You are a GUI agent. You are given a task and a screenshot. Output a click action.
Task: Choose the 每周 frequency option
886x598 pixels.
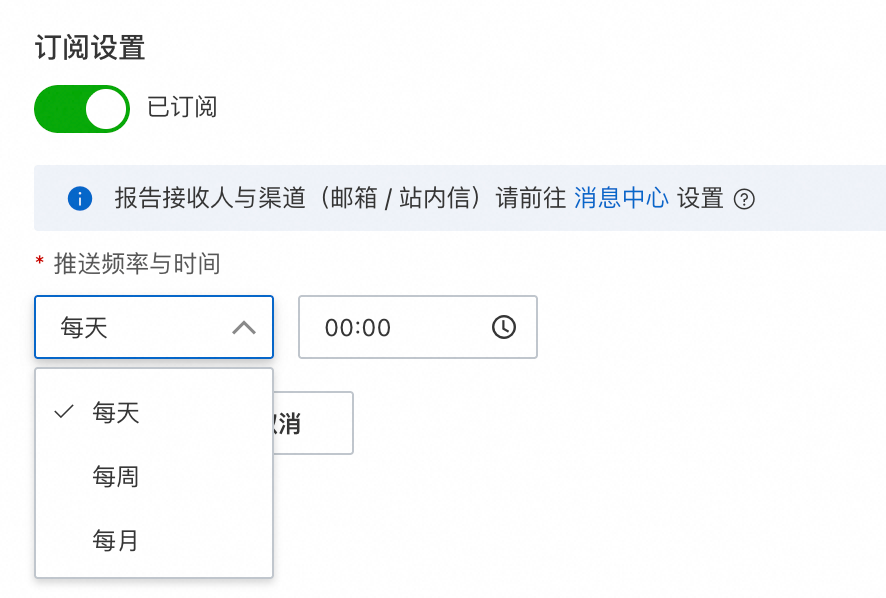[x=116, y=477]
